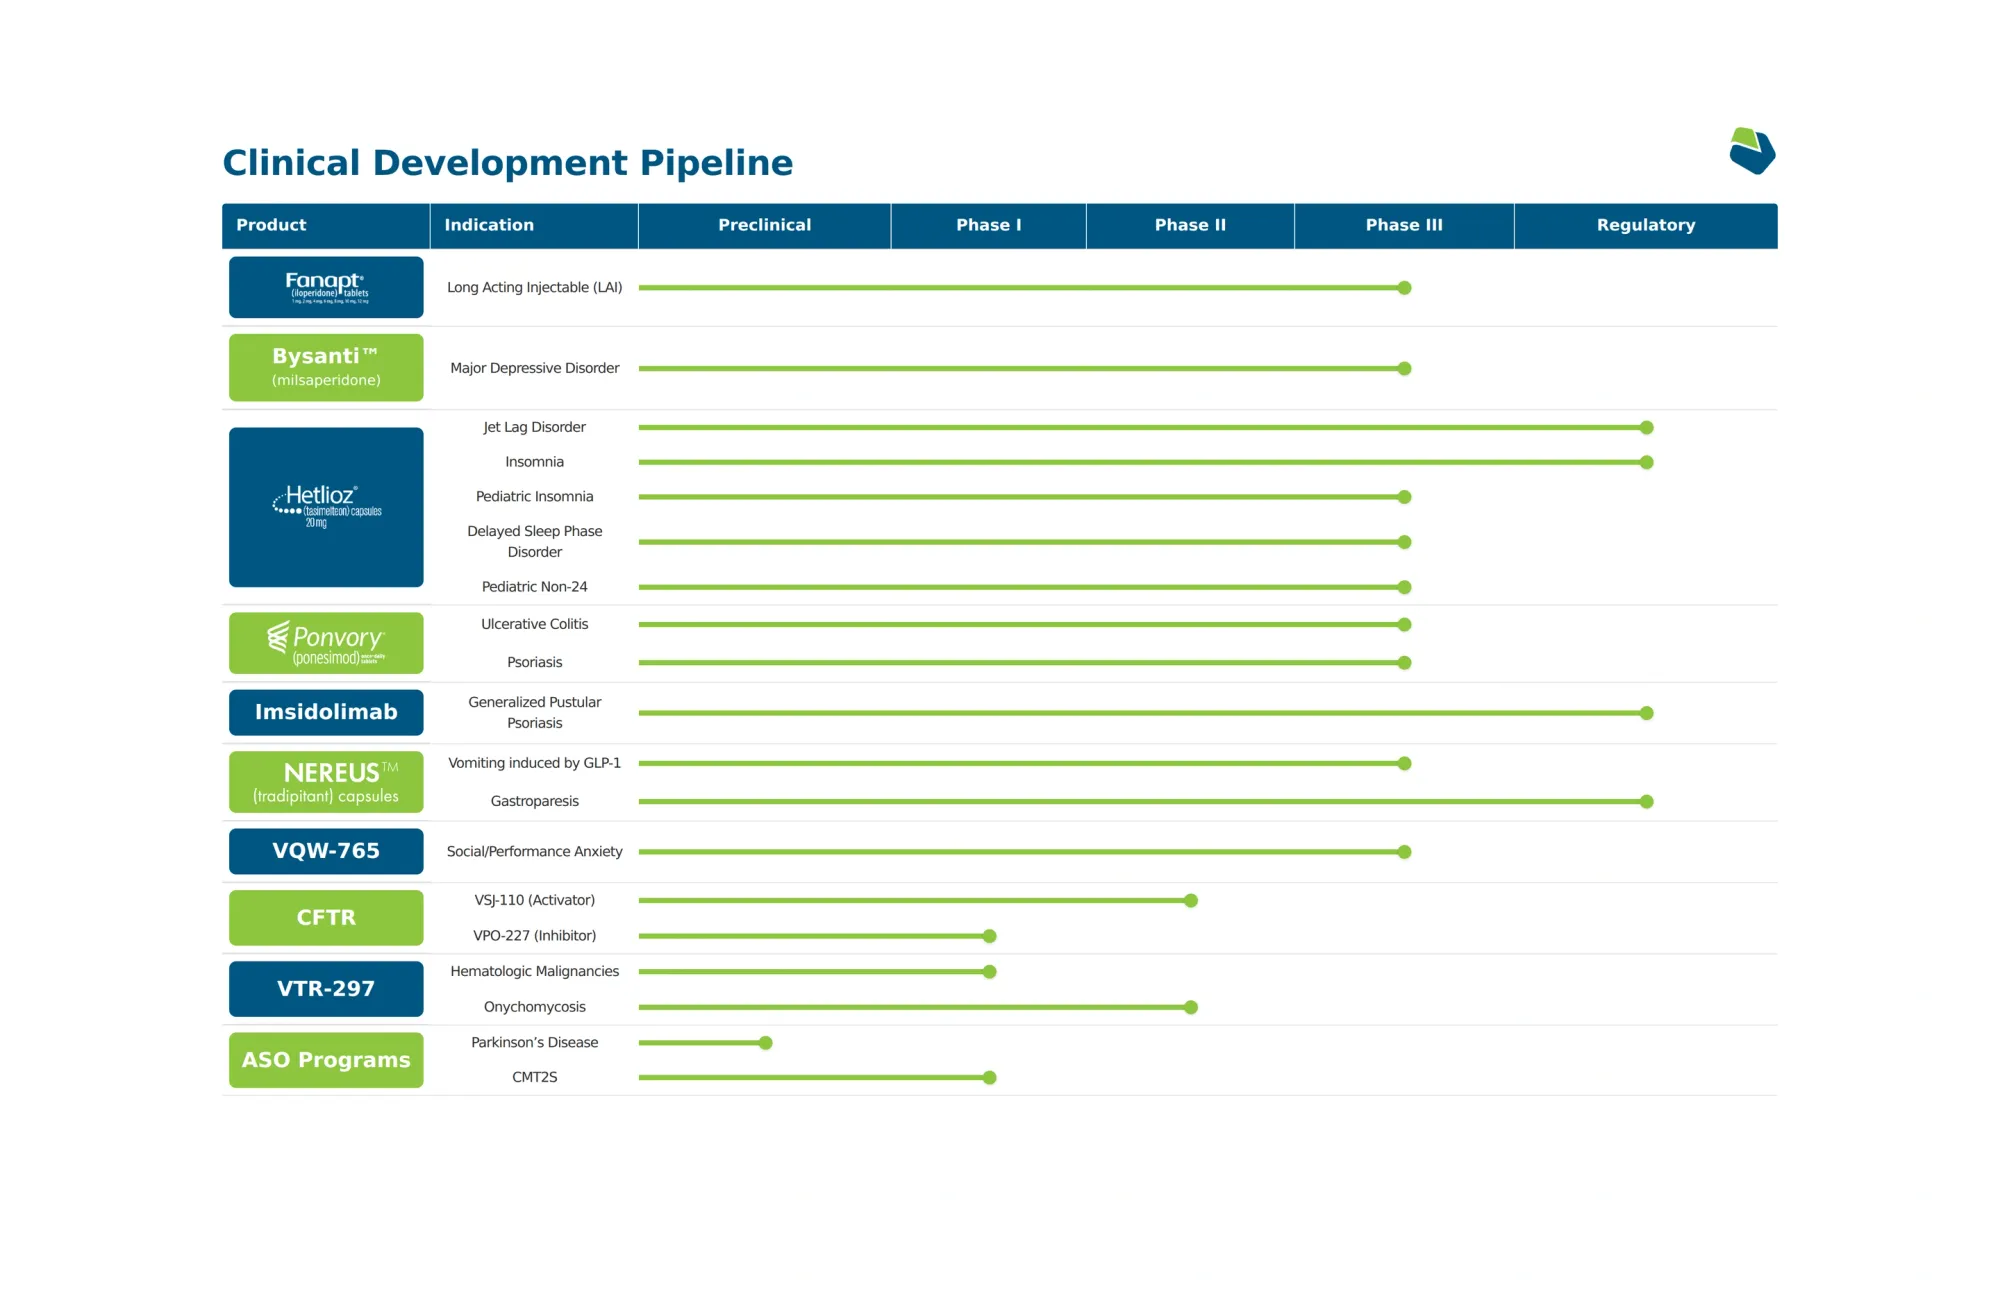The width and height of the screenshot is (2000, 1294).
Task: Click the end dot of the Imsidolimab bar
Action: click(1646, 713)
